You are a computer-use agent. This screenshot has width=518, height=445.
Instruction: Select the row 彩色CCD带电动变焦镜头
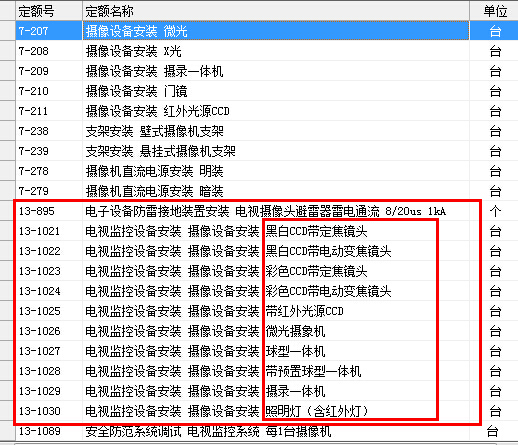pos(276,291)
